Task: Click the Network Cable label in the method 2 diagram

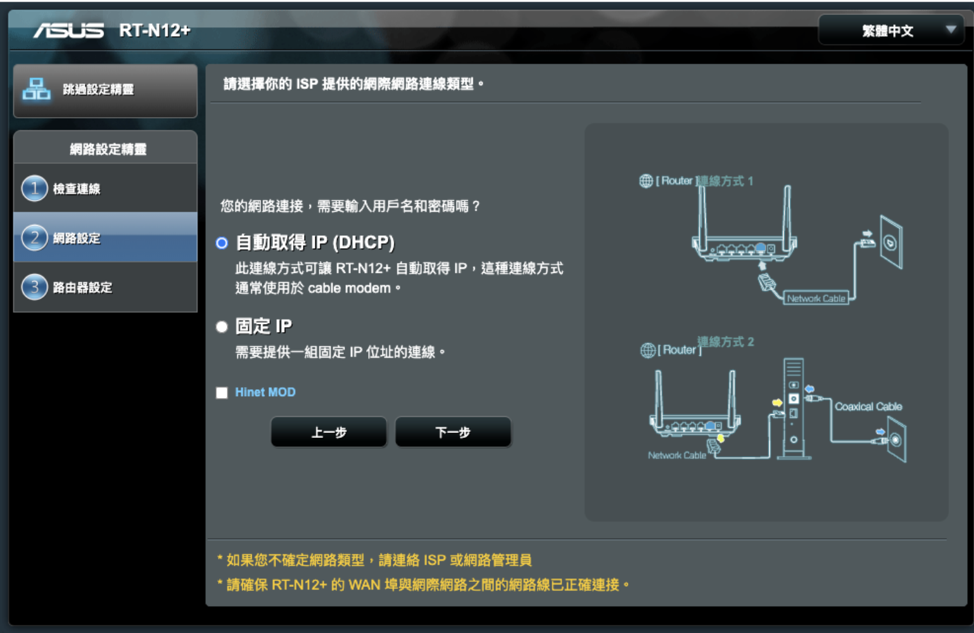Action: pyautogui.click(x=677, y=455)
